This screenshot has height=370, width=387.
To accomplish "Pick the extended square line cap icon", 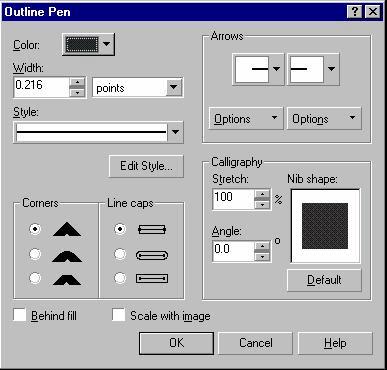I will coord(152,278).
